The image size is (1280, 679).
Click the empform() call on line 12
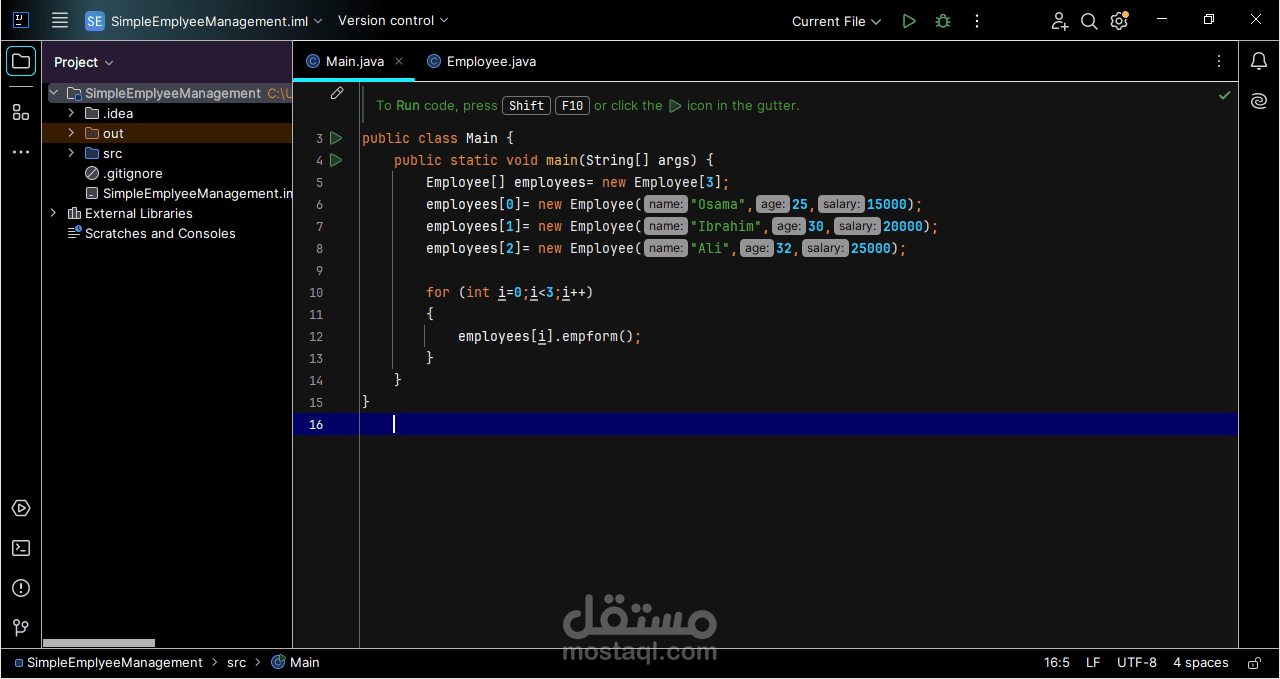[597, 336]
